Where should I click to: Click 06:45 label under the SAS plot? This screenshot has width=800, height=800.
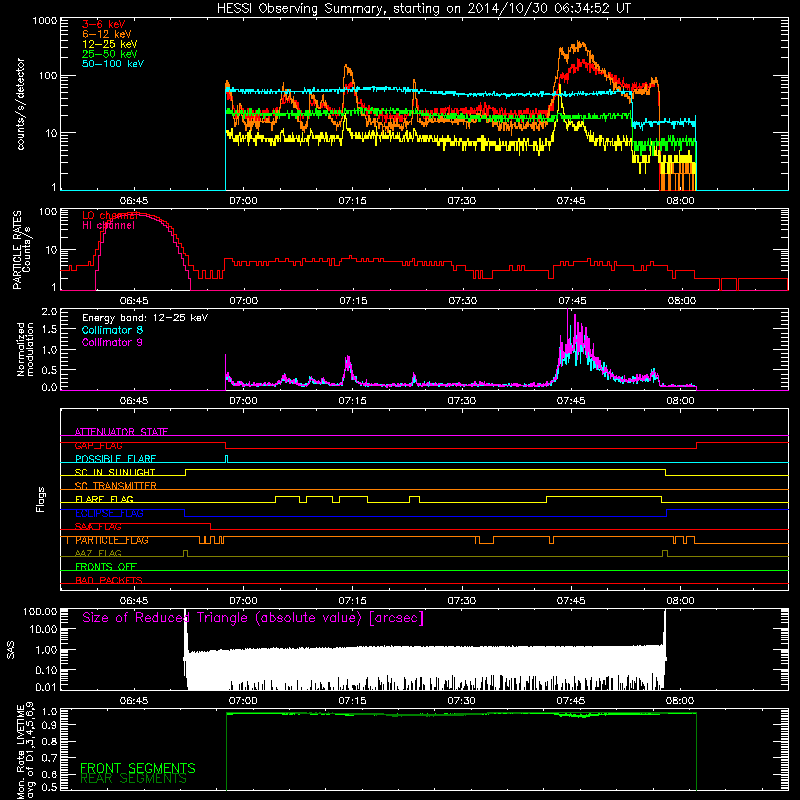click(134, 701)
